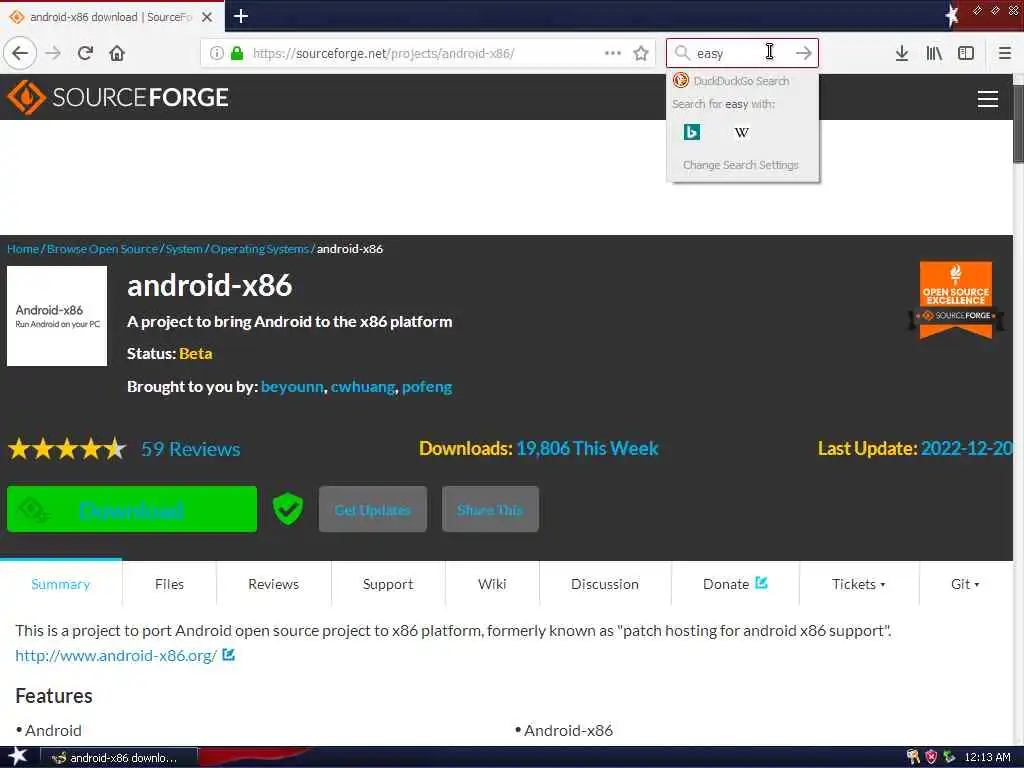Open beyounn's profile link

tap(292, 387)
